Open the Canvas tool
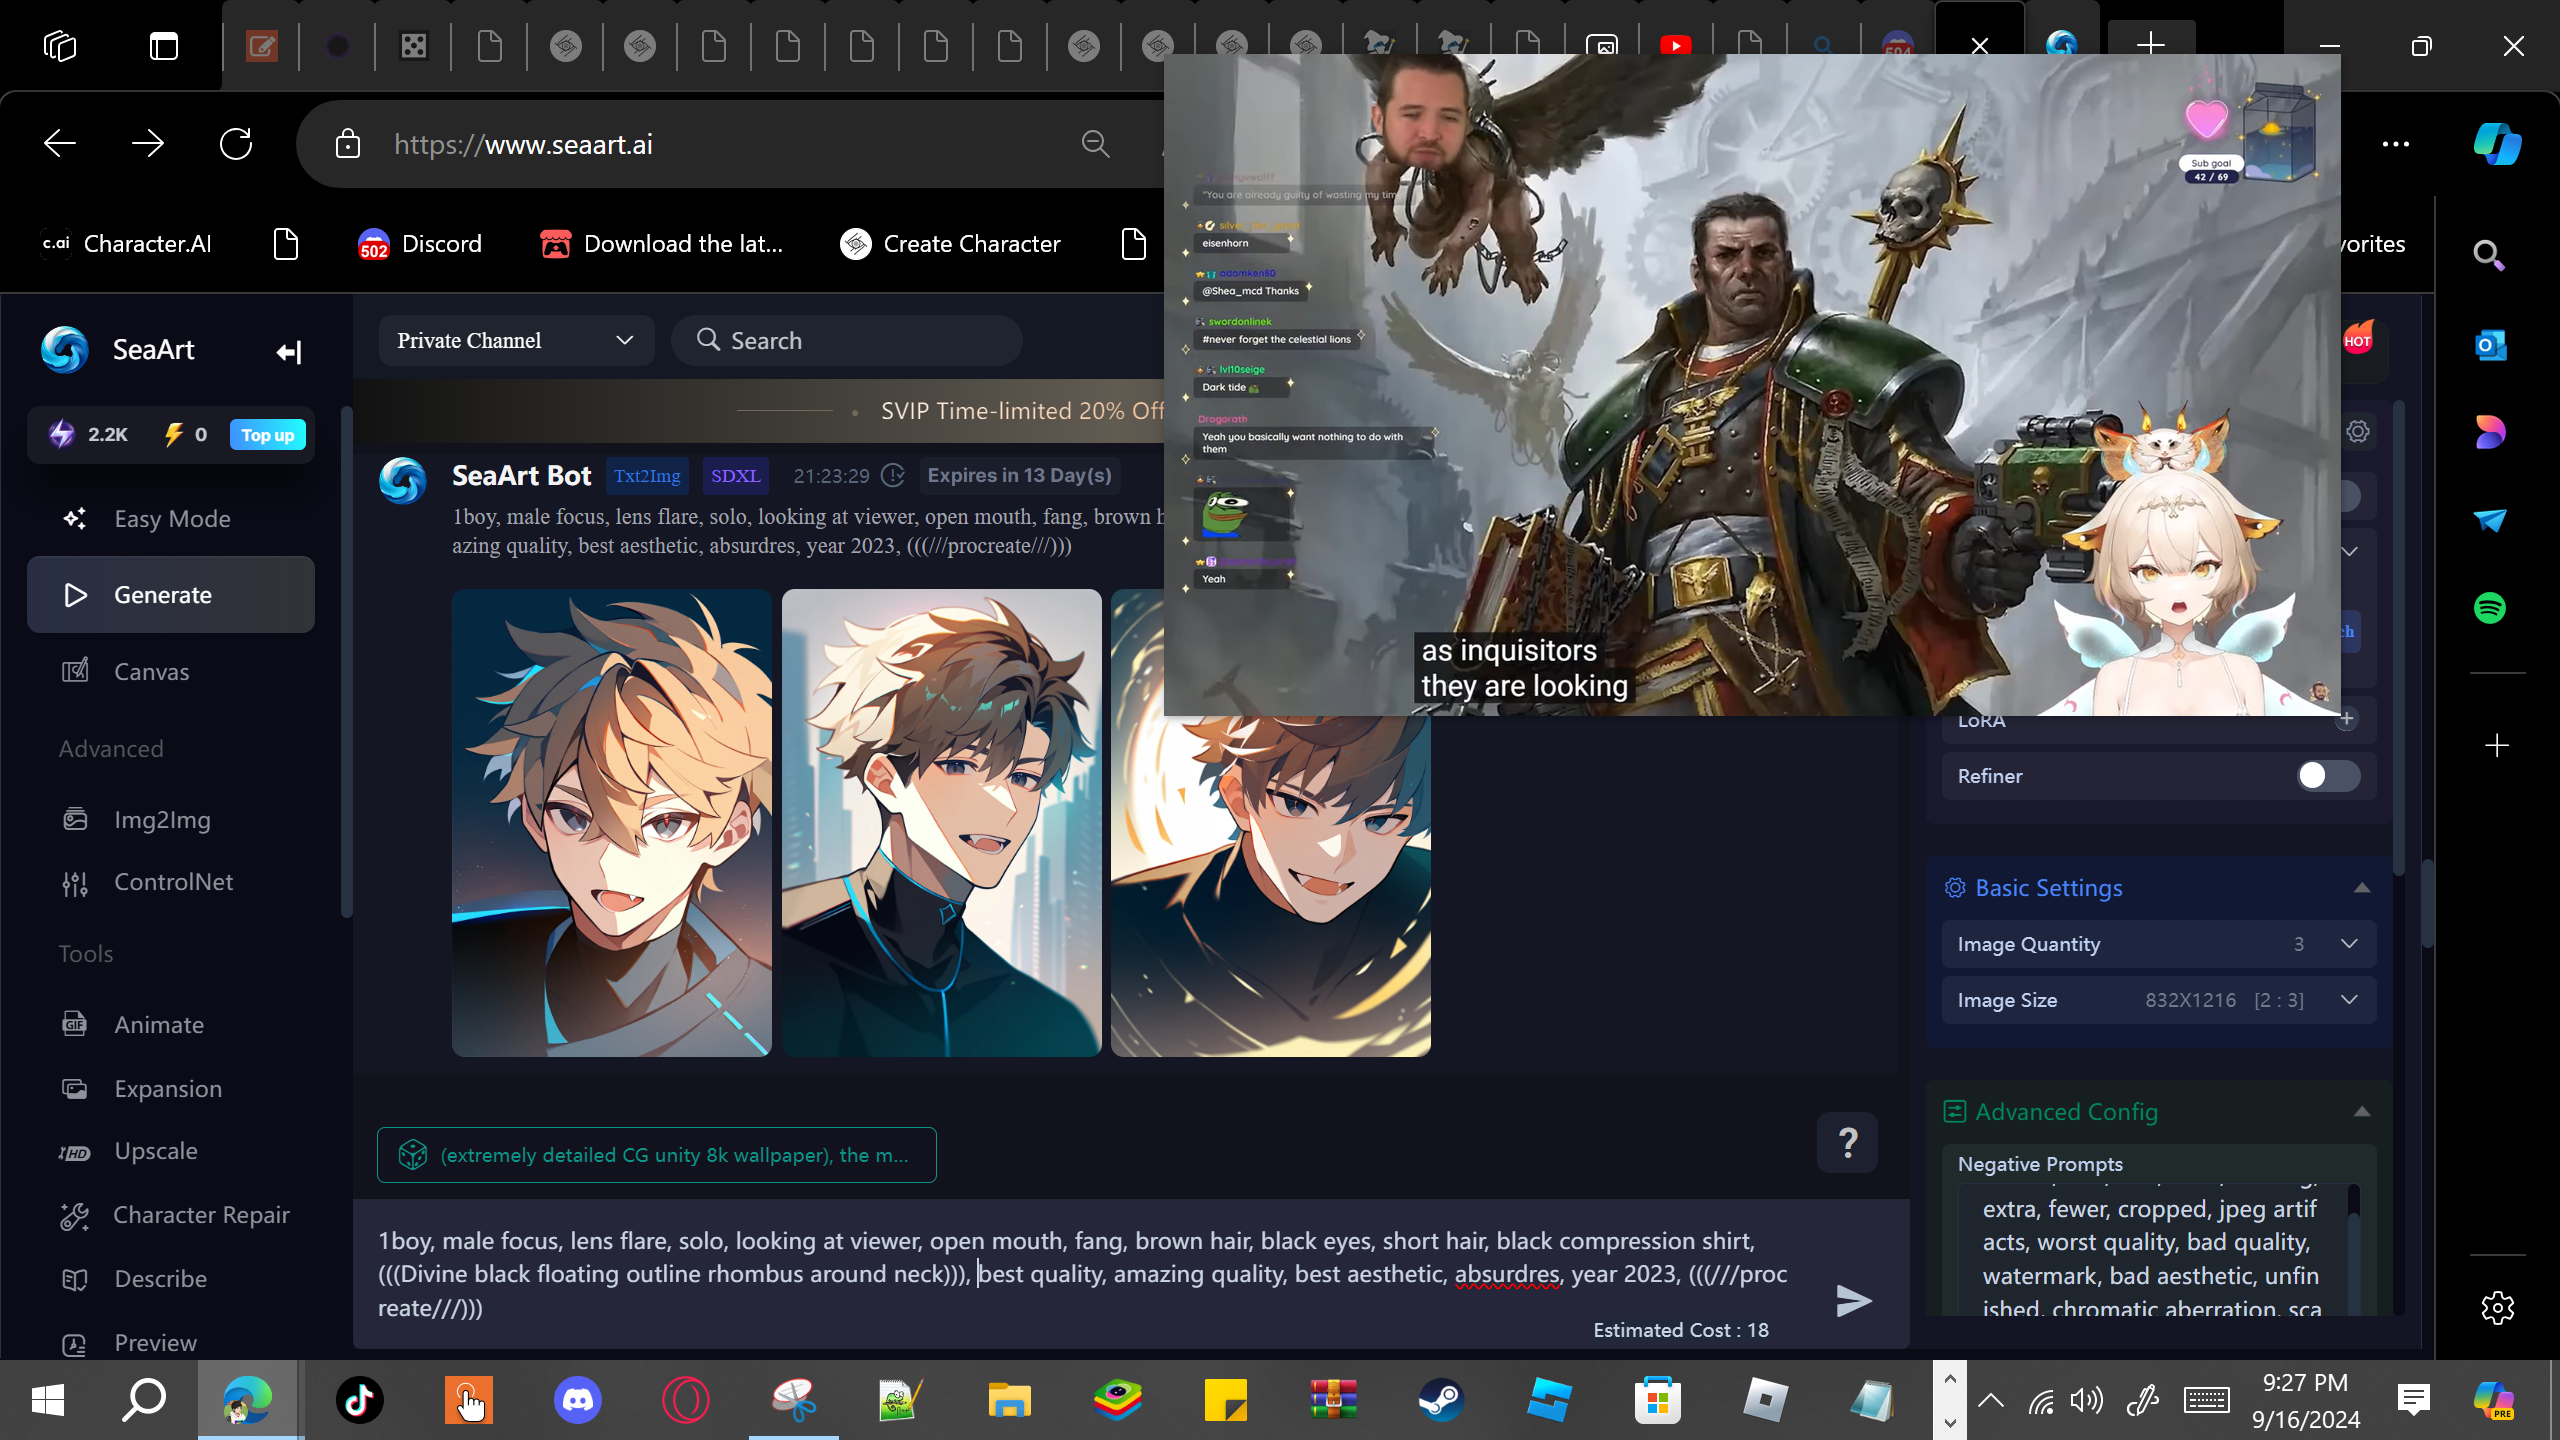Image resolution: width=2560 pixels, height=1440 pixels. point(171,672)
